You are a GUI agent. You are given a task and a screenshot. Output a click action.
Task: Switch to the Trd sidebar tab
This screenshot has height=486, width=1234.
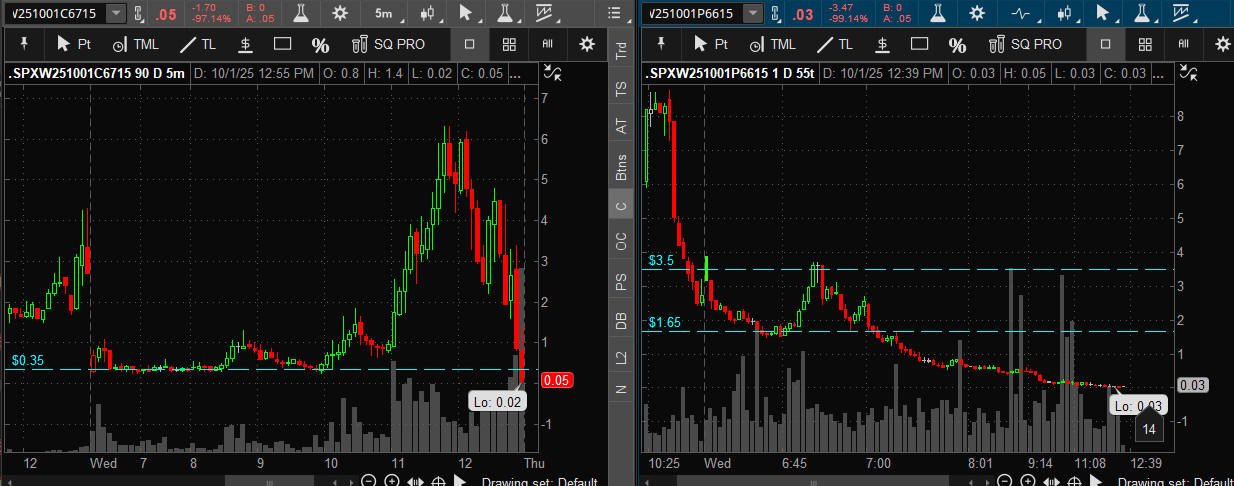621,52
